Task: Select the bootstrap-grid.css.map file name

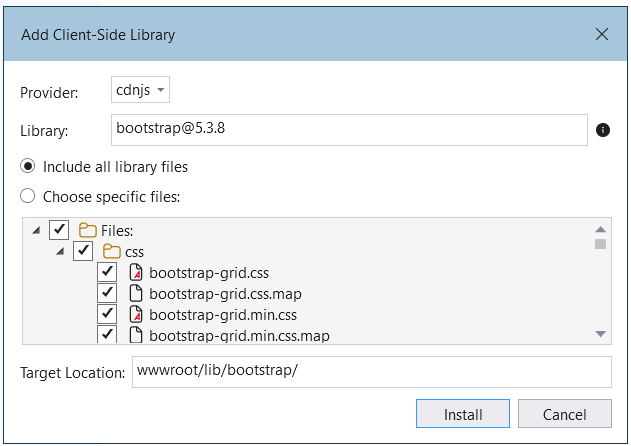Action: pos(225,294)
